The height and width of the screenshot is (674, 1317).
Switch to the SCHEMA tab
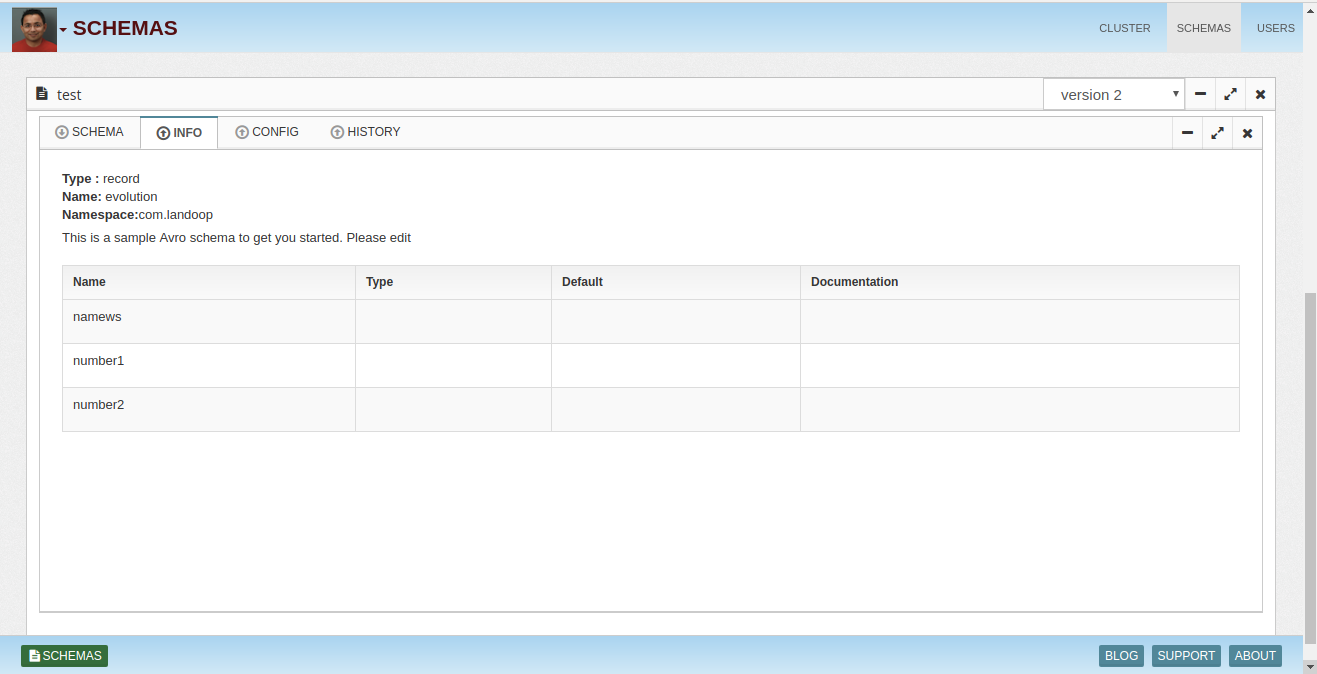pyautogui.click(x=90, y=132)
